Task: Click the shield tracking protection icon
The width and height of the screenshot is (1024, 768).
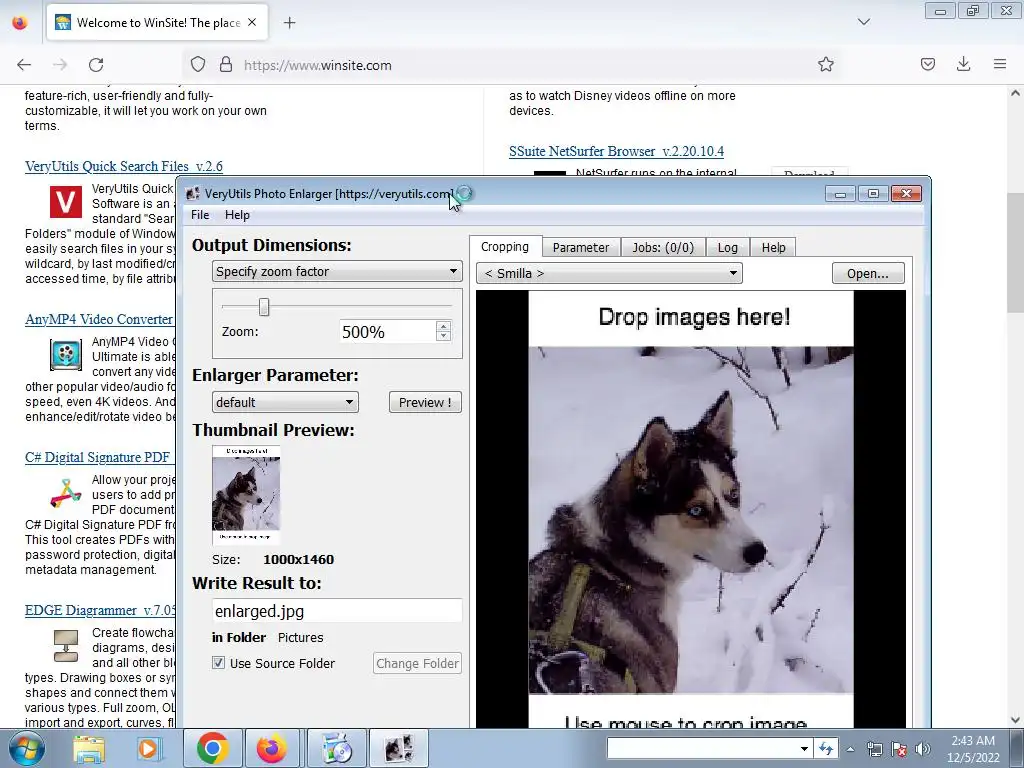Action: pos(198,65)
